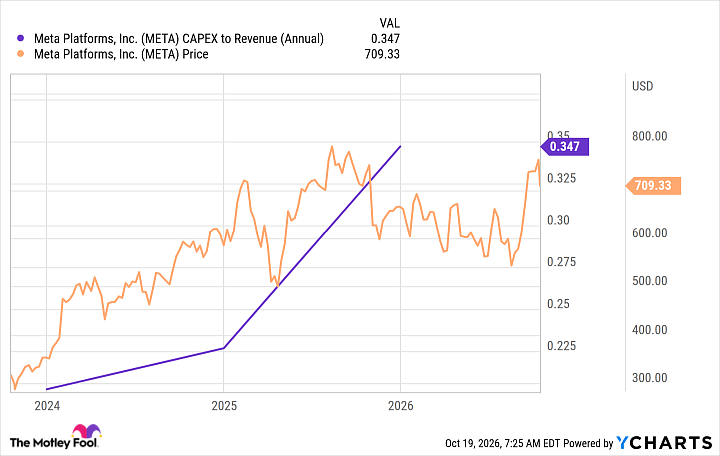Click the VAL column header

[389, 23]
